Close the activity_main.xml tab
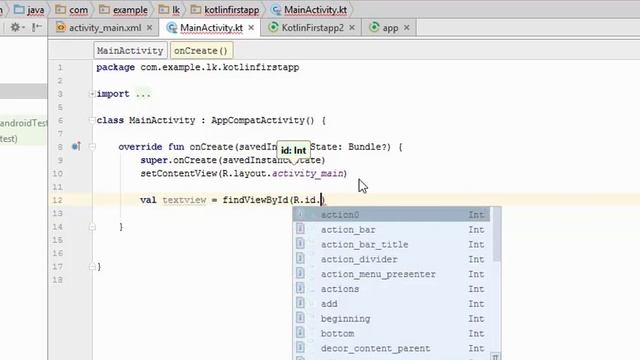Viewport: 640px width, 360px height. [149, 28]
